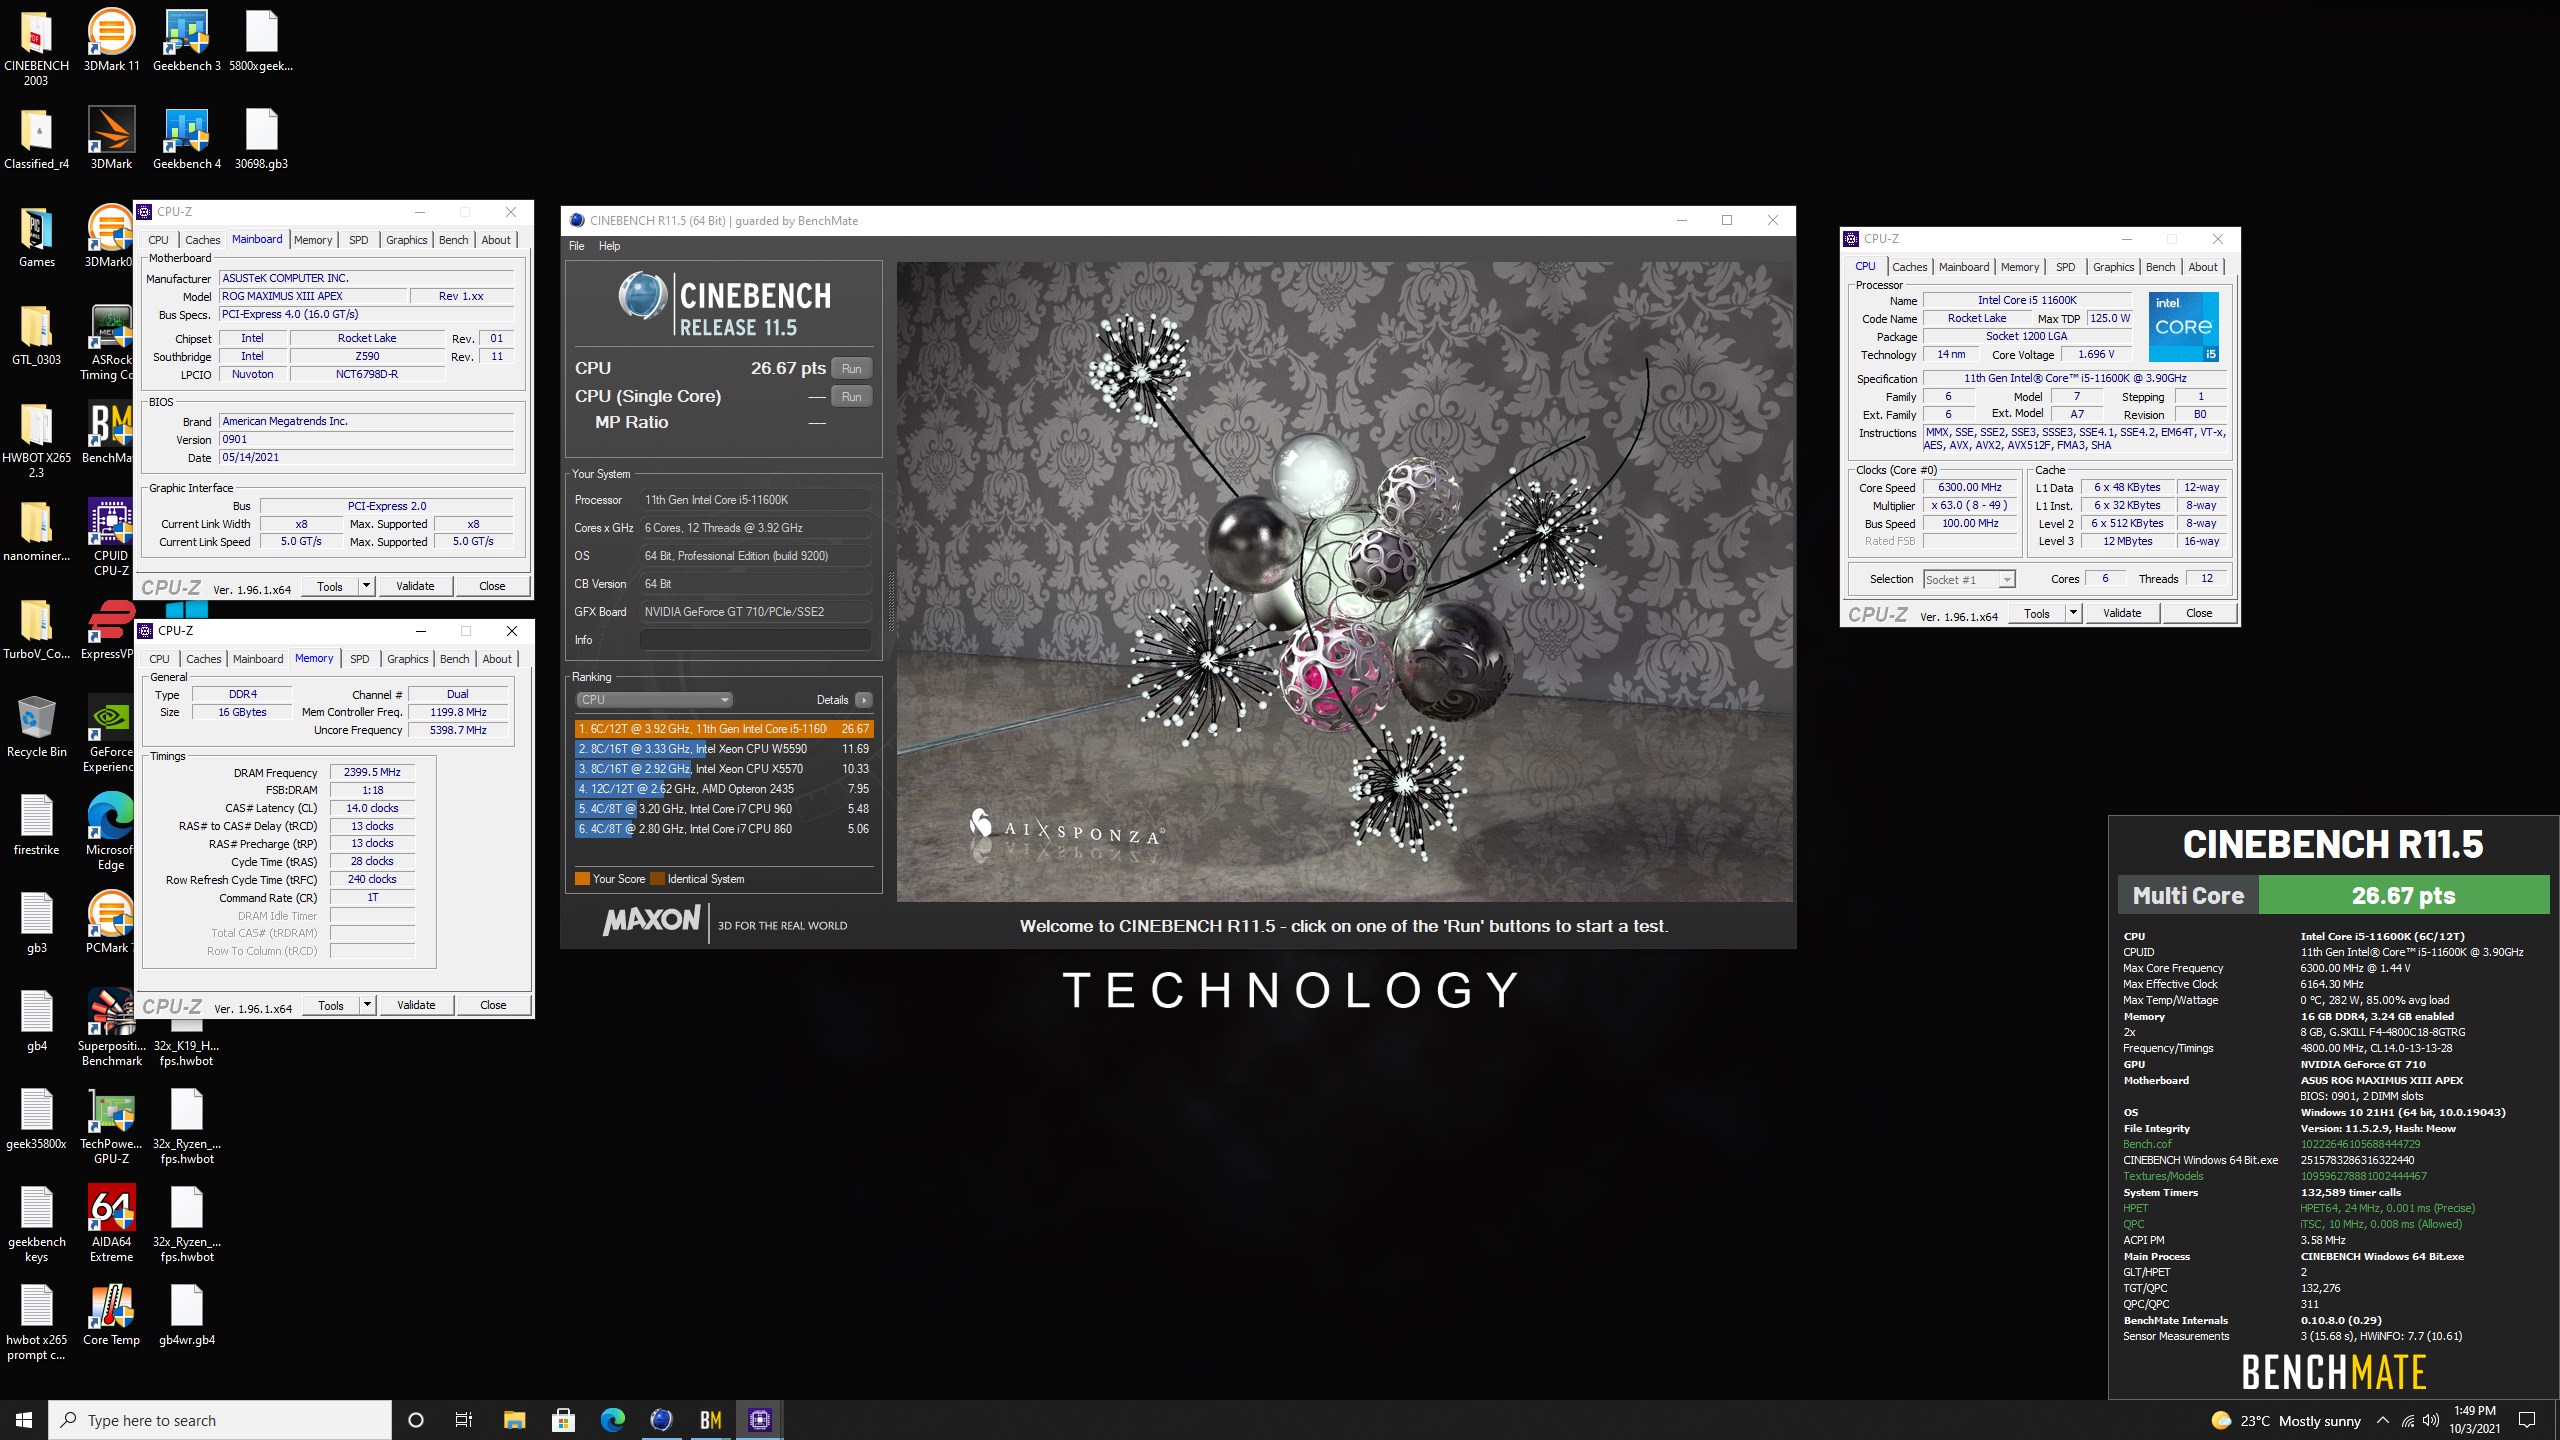Open Microsoft Store from the taskbar

563,1419
